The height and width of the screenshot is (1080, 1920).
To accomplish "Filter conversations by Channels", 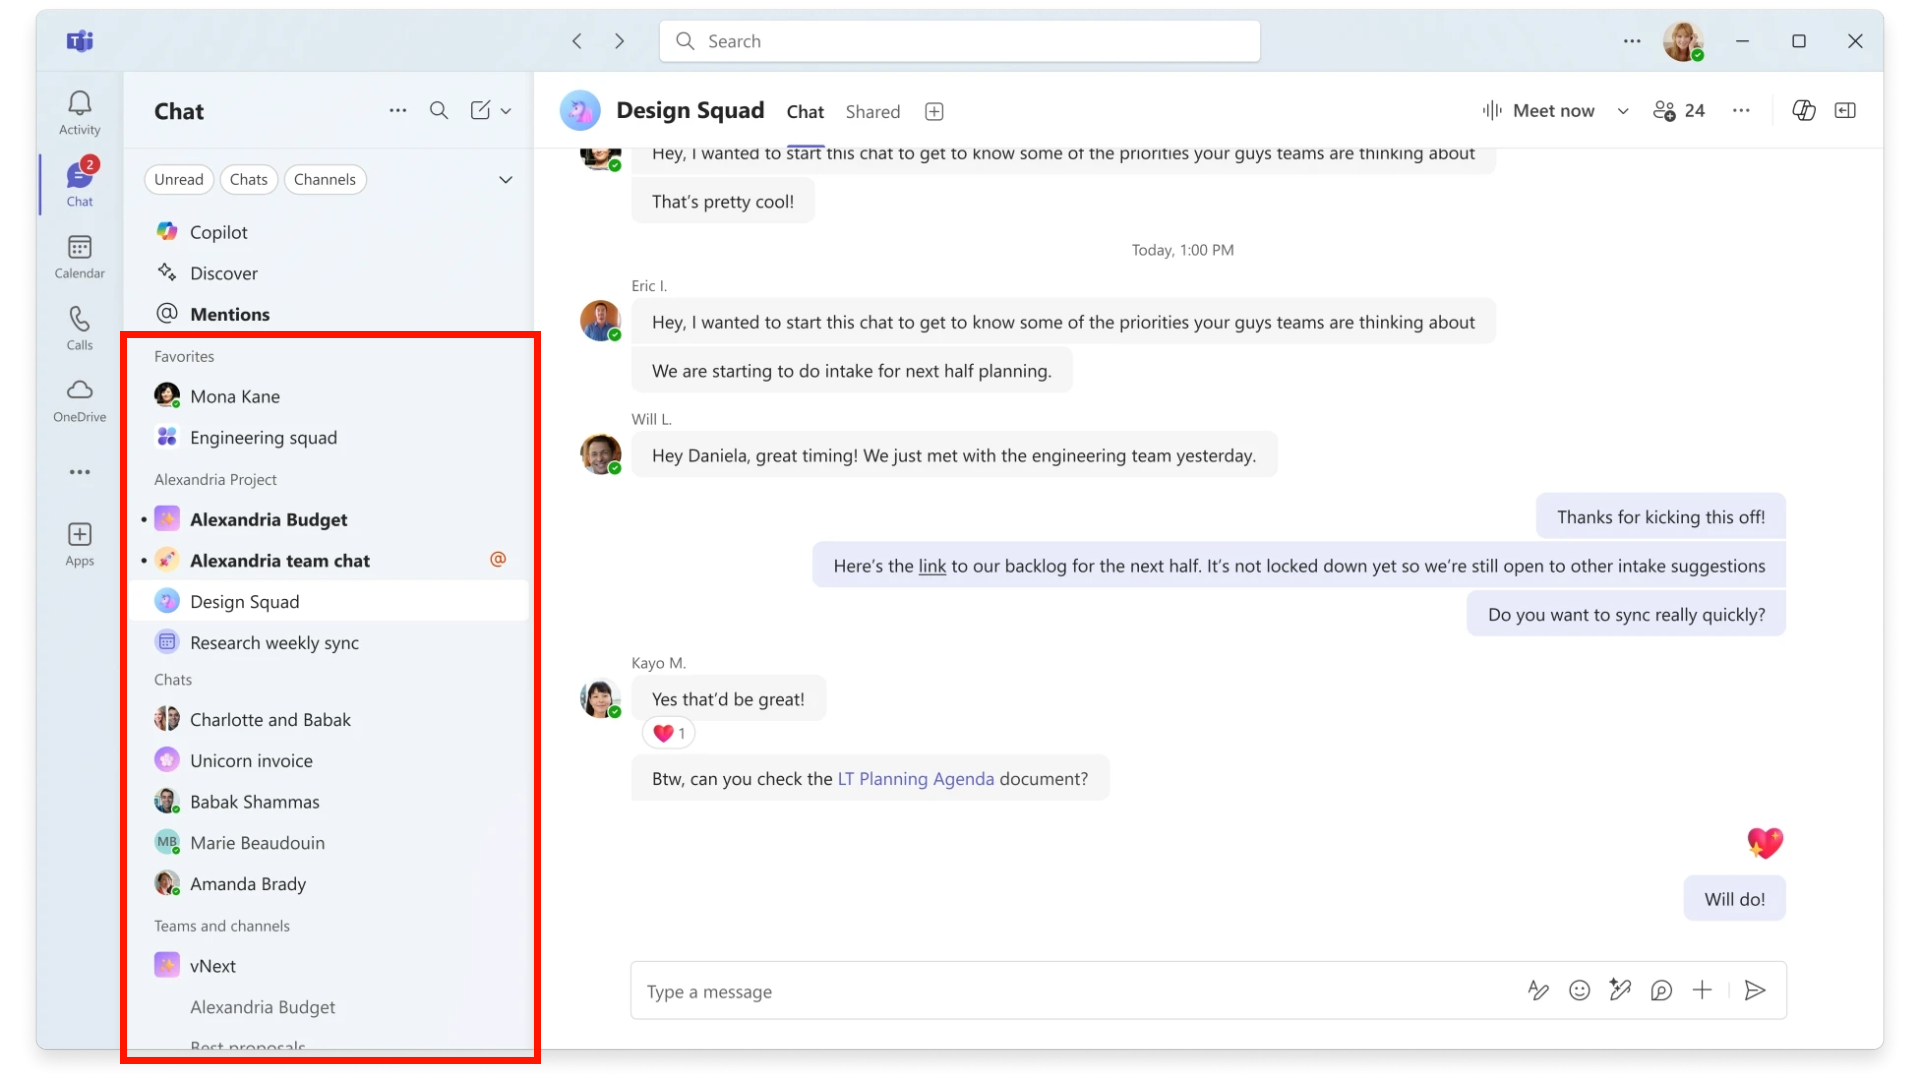I will [x=325, y=179].
